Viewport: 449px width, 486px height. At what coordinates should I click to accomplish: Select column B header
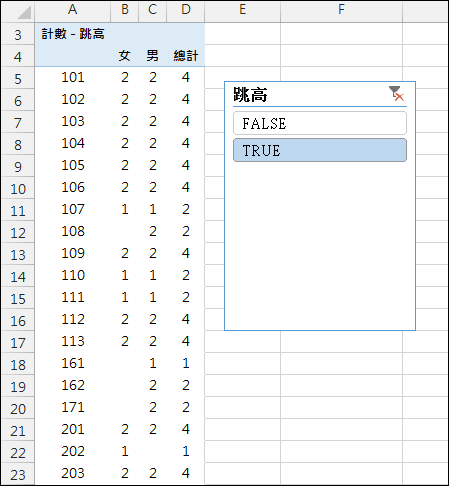125,10
